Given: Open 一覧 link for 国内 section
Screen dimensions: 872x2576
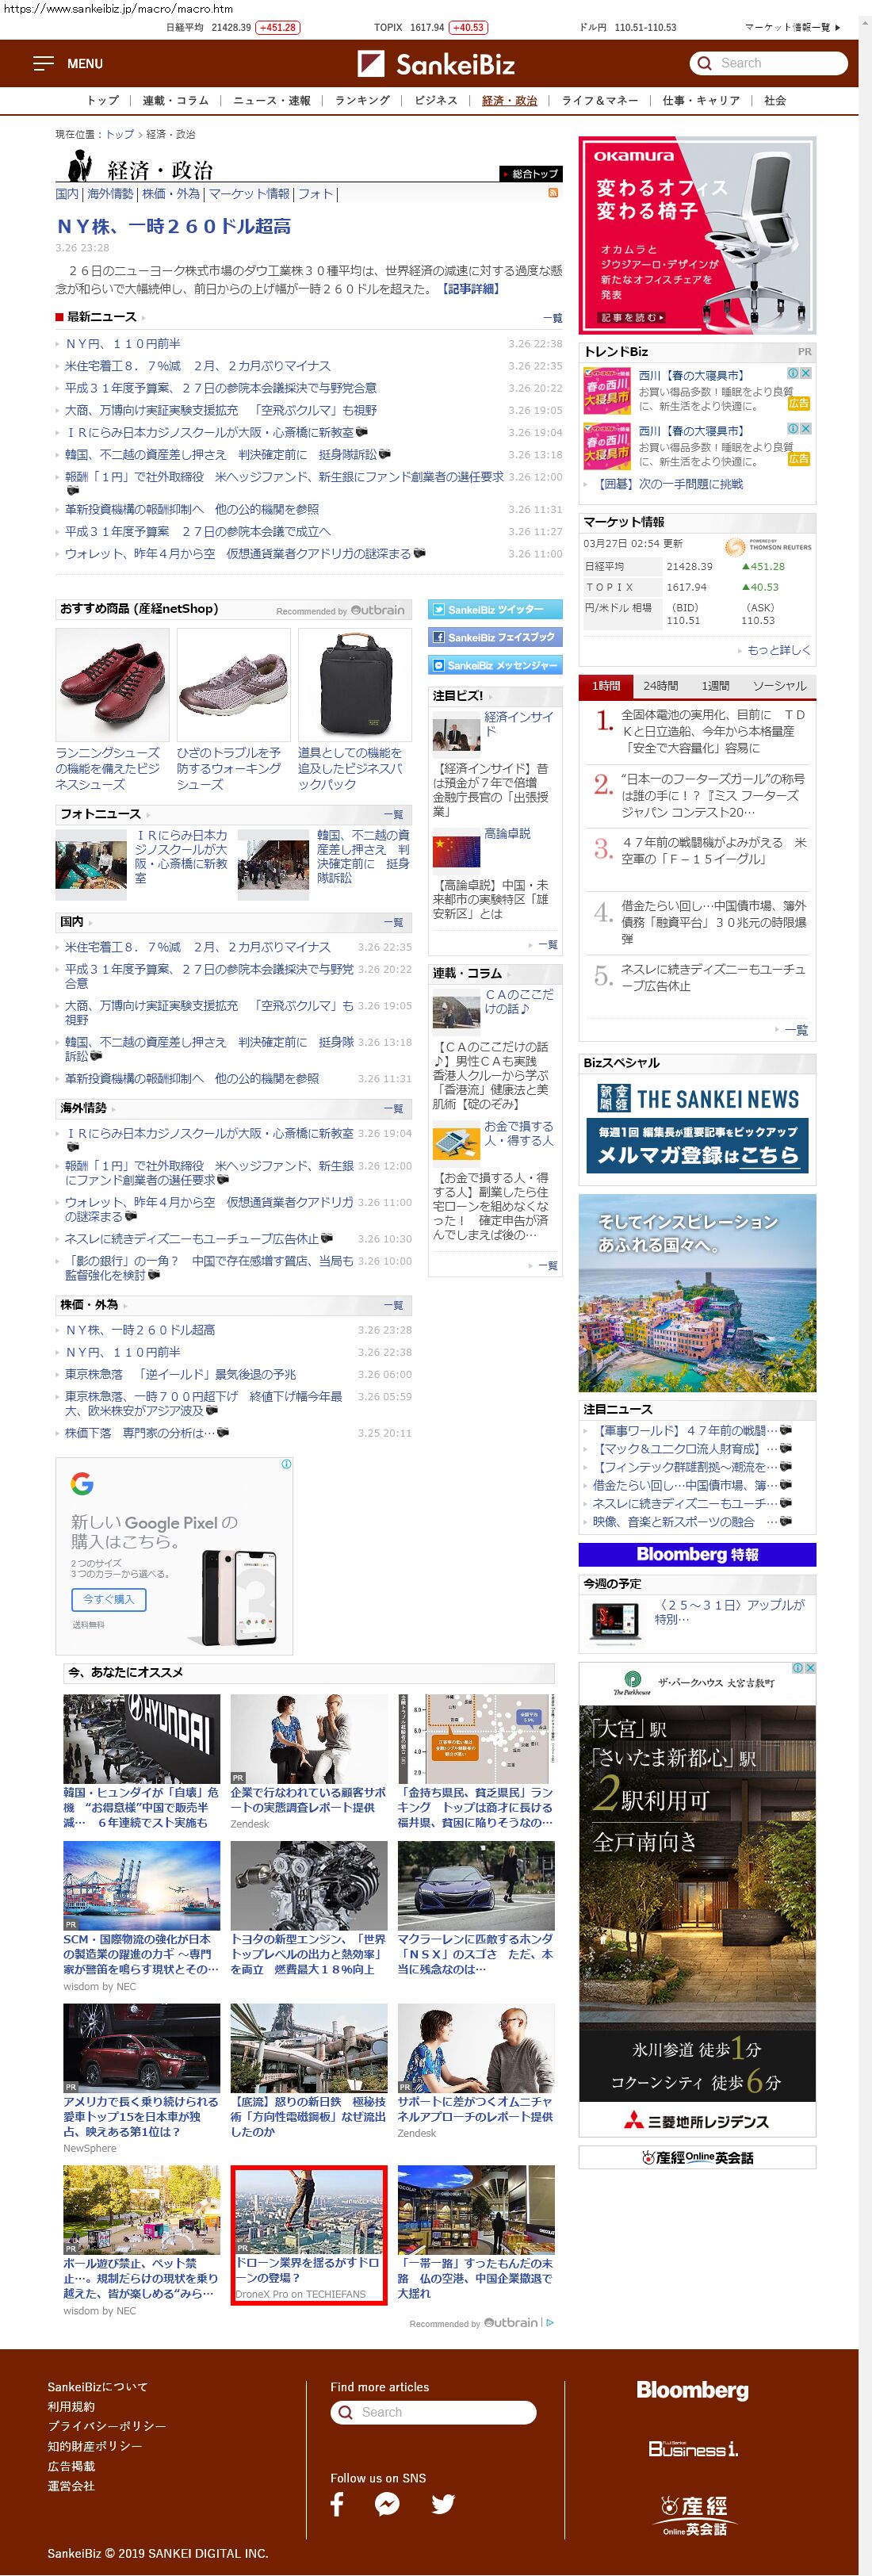Looking at the screenshot, I should click(x=393, y=922).
